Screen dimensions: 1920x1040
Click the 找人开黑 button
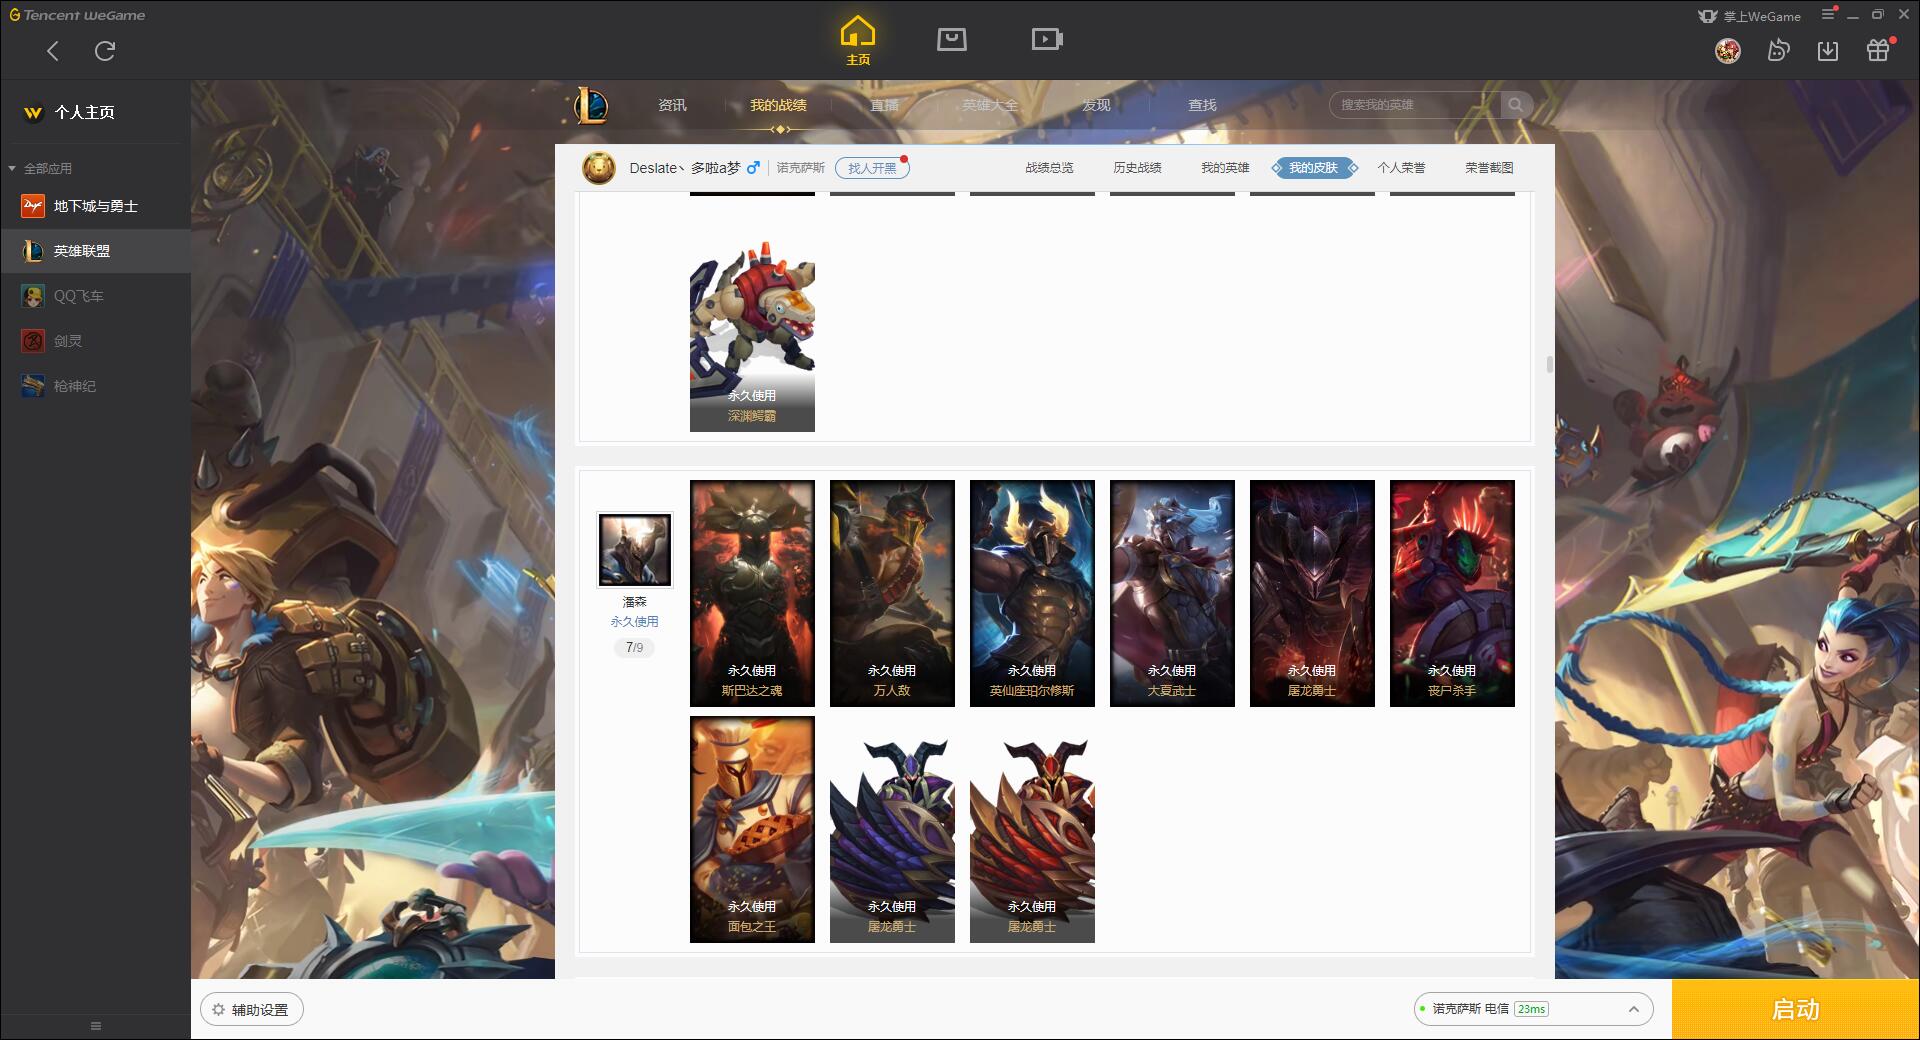tap(872, 168)
